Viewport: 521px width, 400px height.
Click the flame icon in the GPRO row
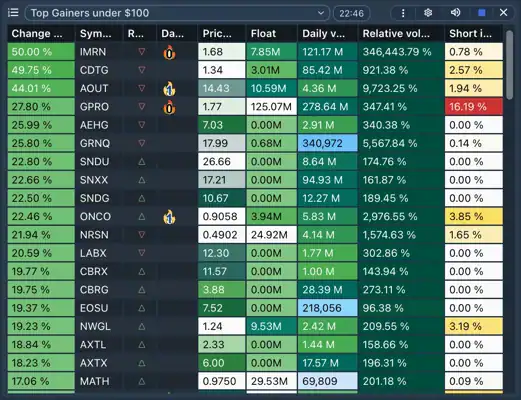pos(169,107)
